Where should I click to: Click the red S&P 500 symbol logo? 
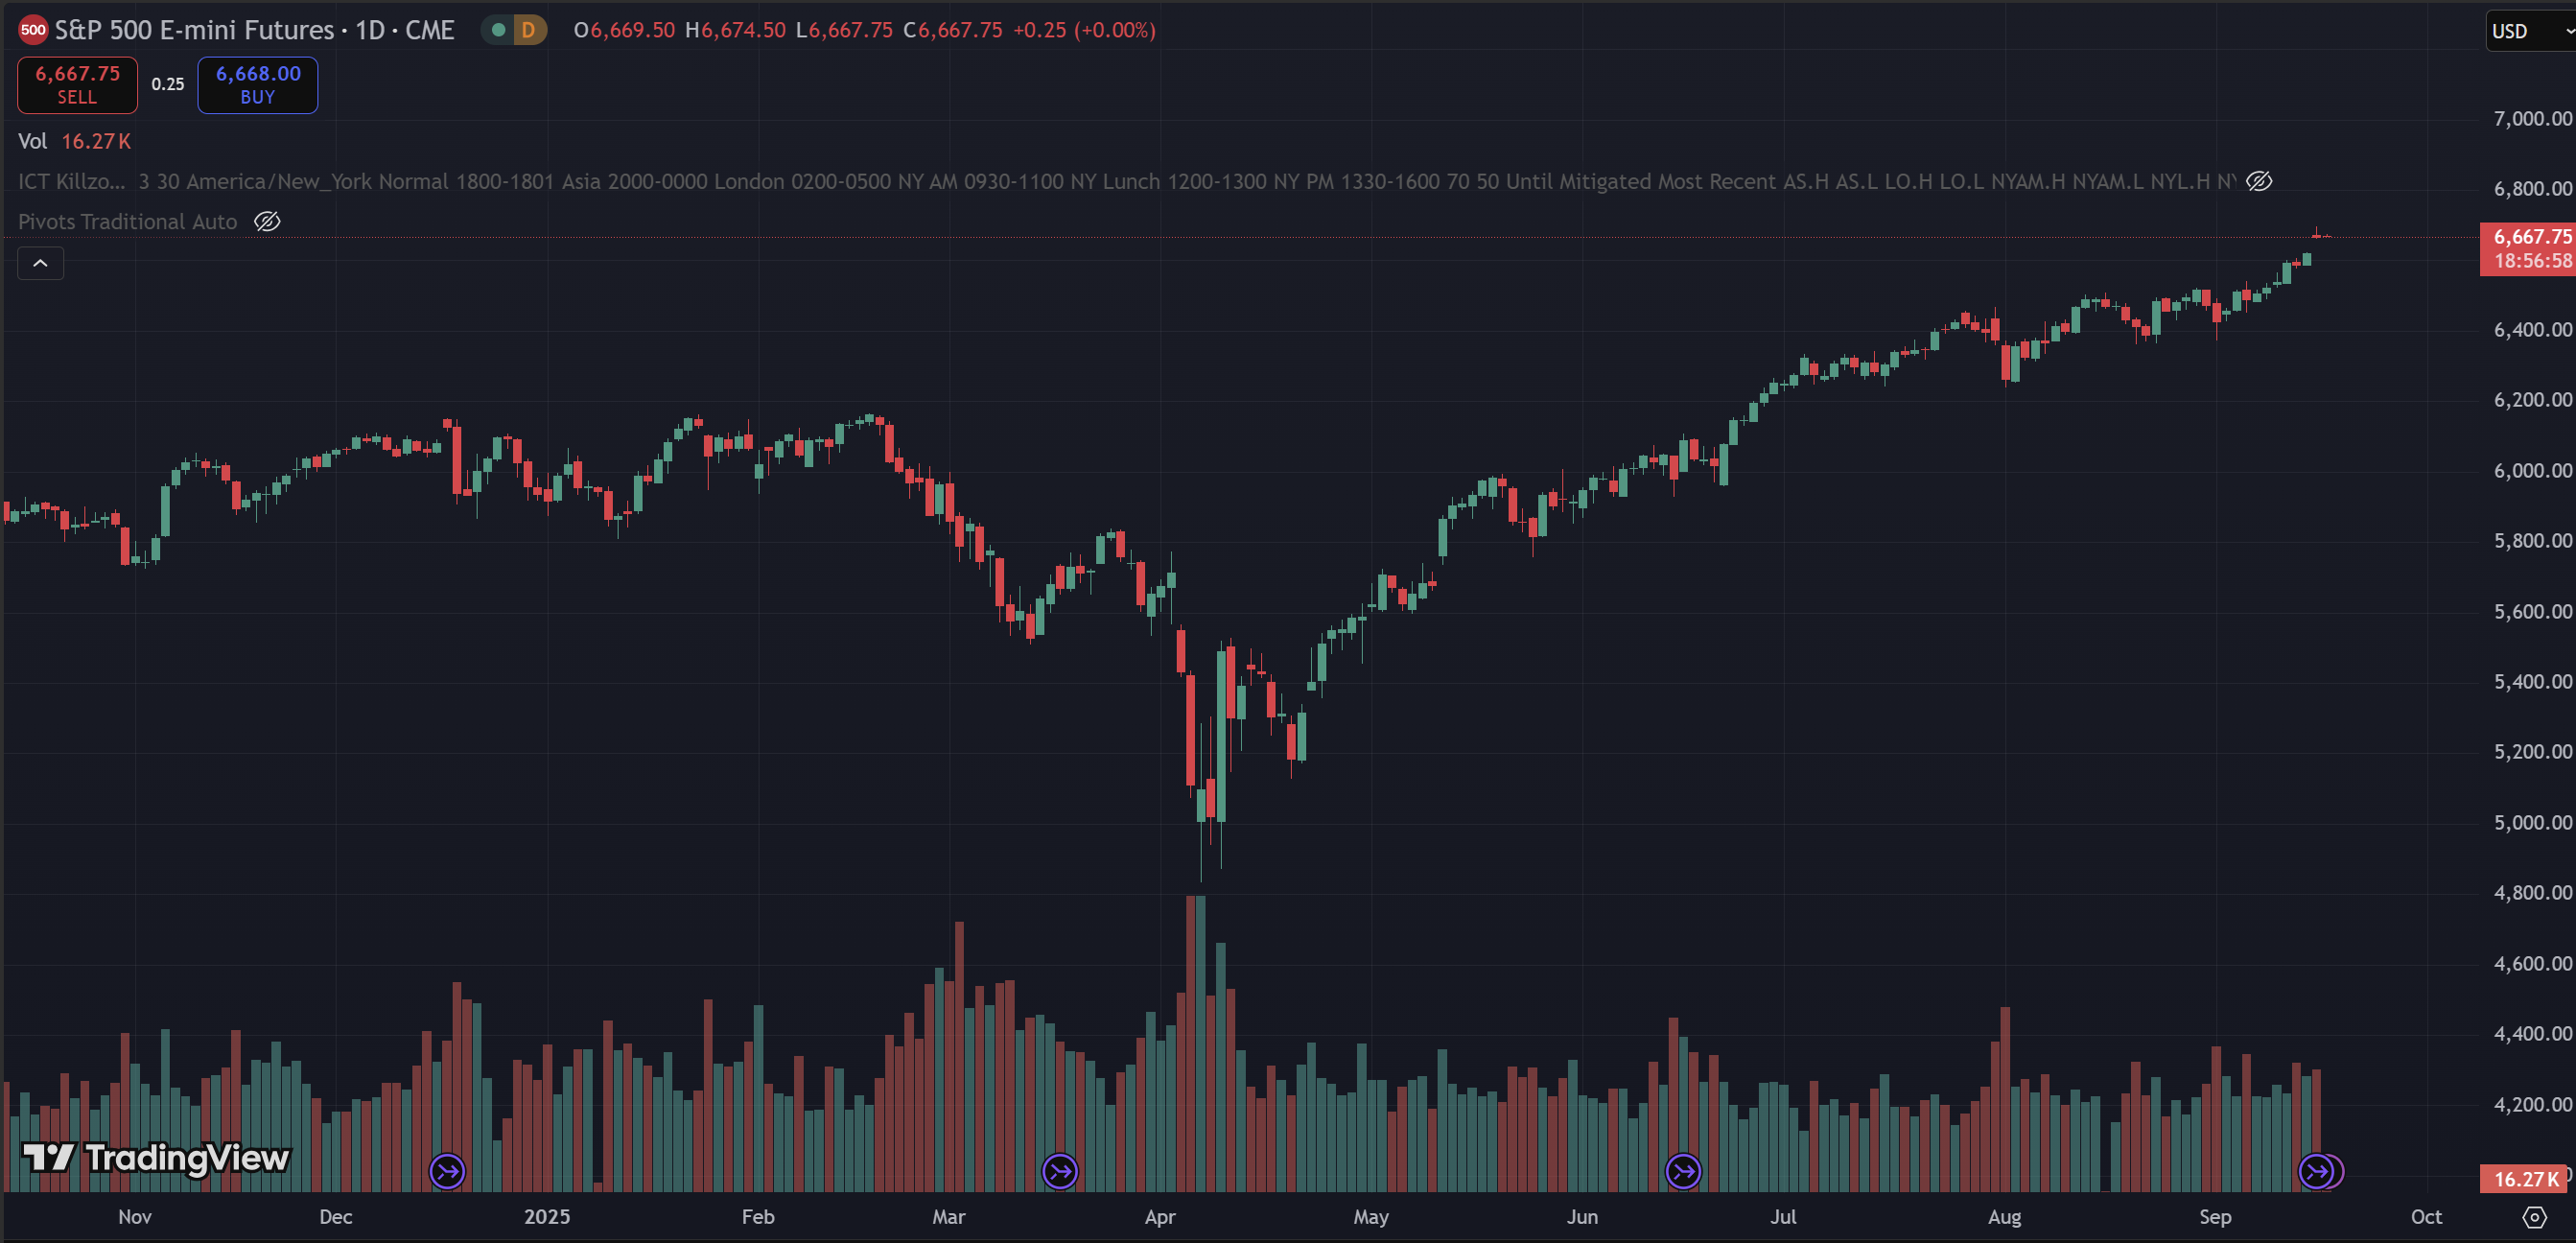pos(33,30)
